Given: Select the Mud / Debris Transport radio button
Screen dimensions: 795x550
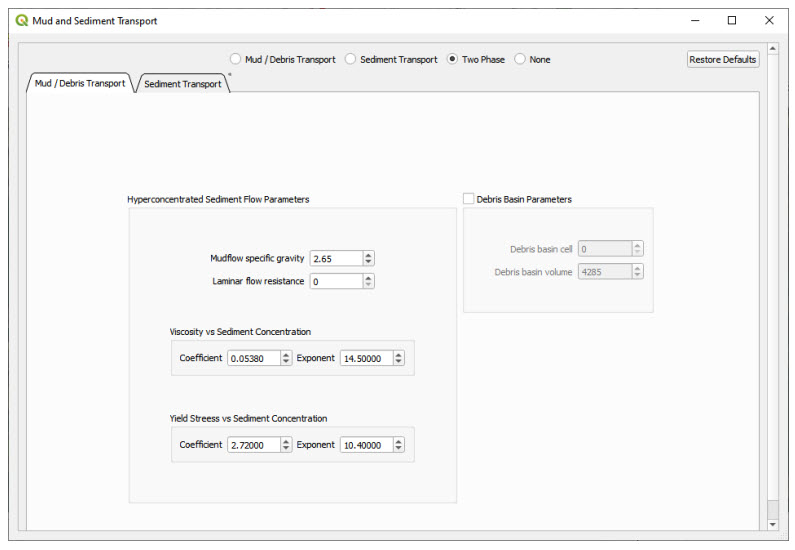Looking at the screenshot, I should (x=235, y=60).
